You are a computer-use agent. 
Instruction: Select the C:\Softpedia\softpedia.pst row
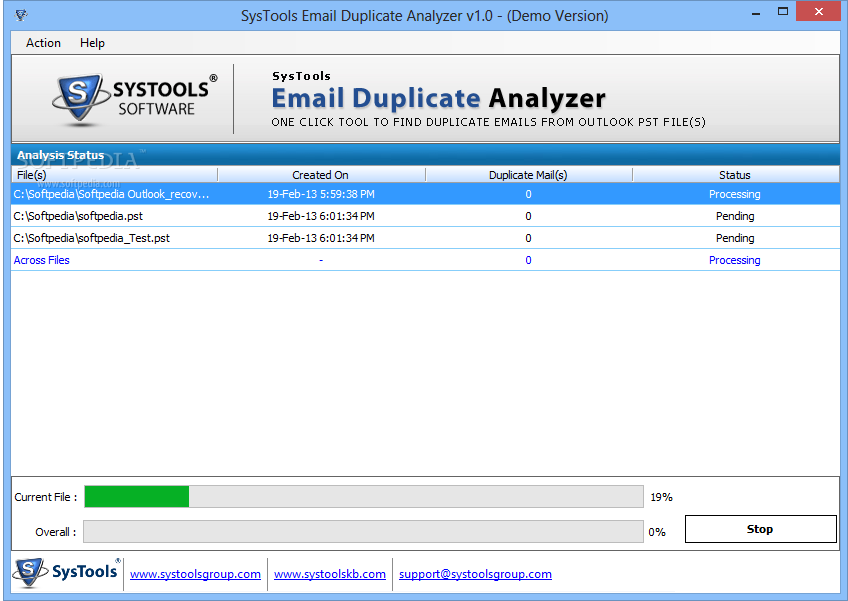(x=425, y=216)
